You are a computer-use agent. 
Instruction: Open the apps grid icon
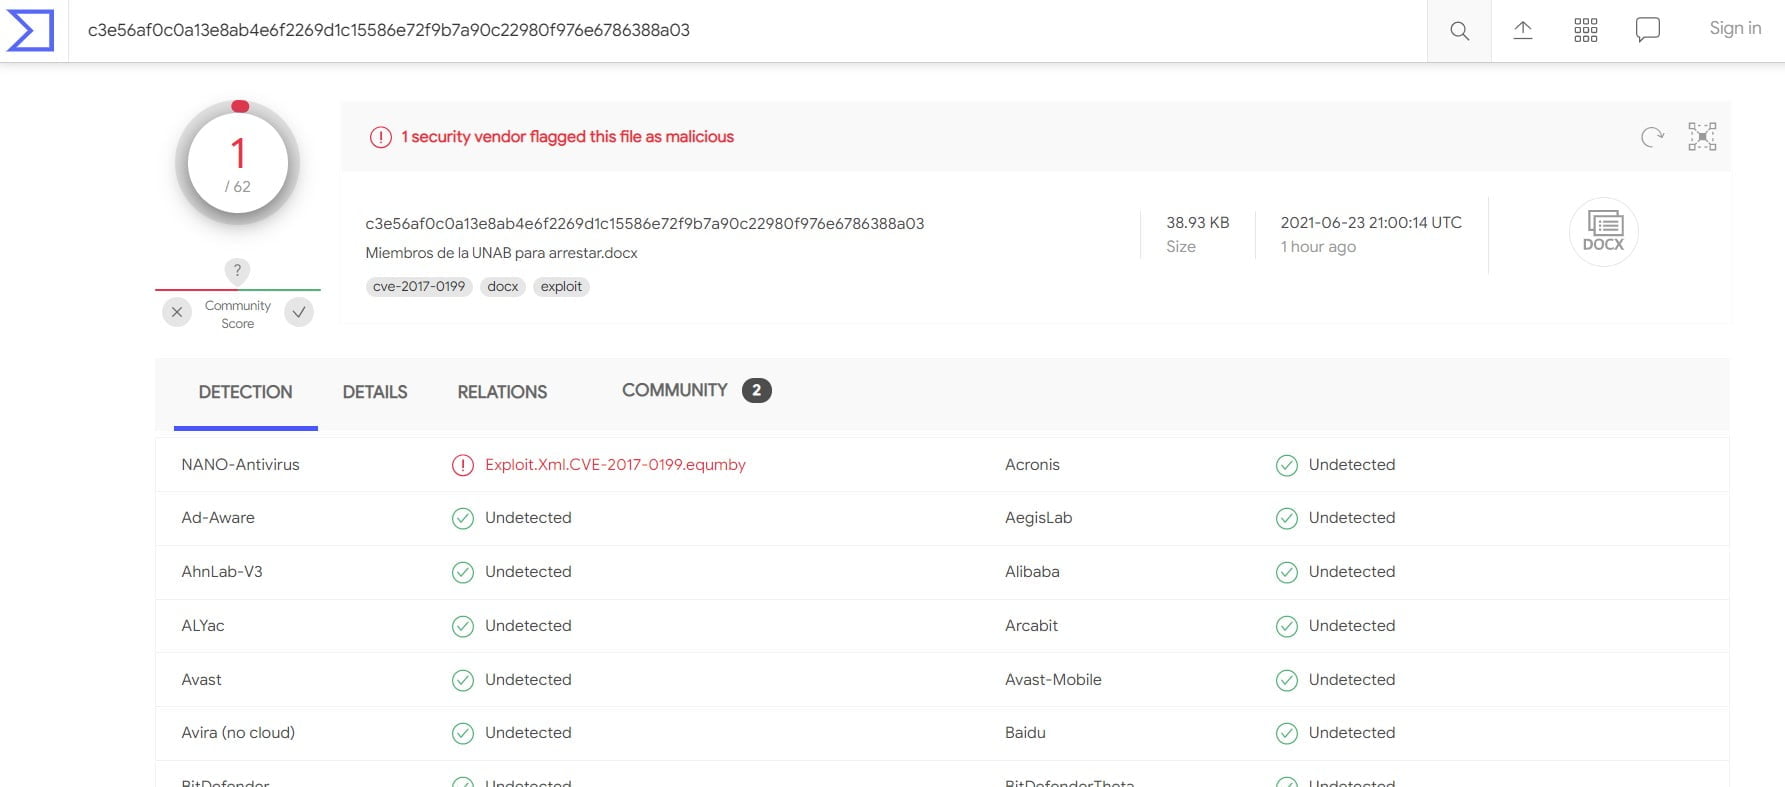coord(1585,30)
